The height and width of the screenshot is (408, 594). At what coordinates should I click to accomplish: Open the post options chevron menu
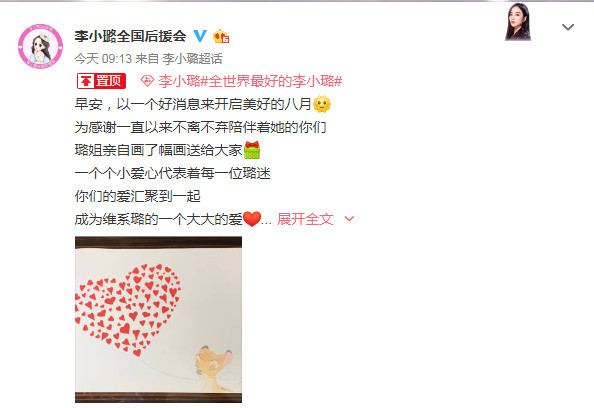567,27
